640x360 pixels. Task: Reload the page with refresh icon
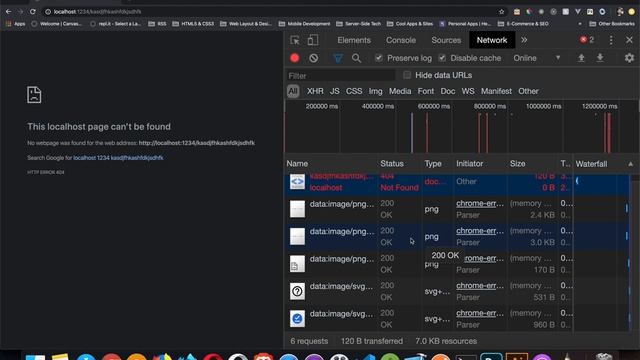33,12
